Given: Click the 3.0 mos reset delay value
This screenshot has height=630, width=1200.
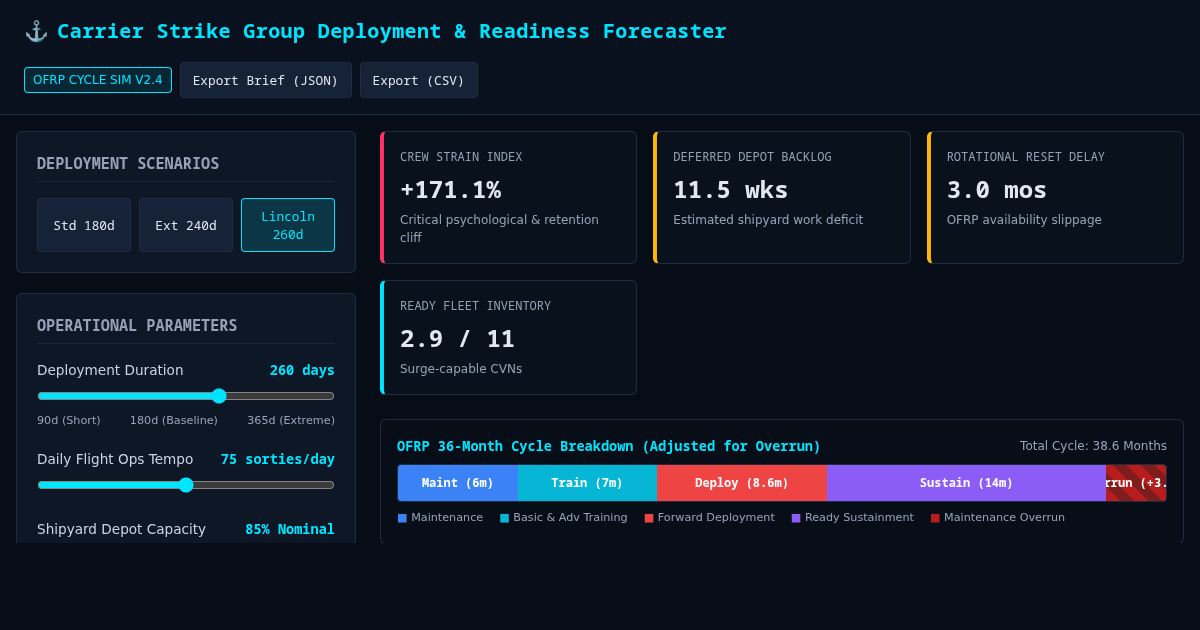Looking at the screenshot, I should tap(997, 190).
